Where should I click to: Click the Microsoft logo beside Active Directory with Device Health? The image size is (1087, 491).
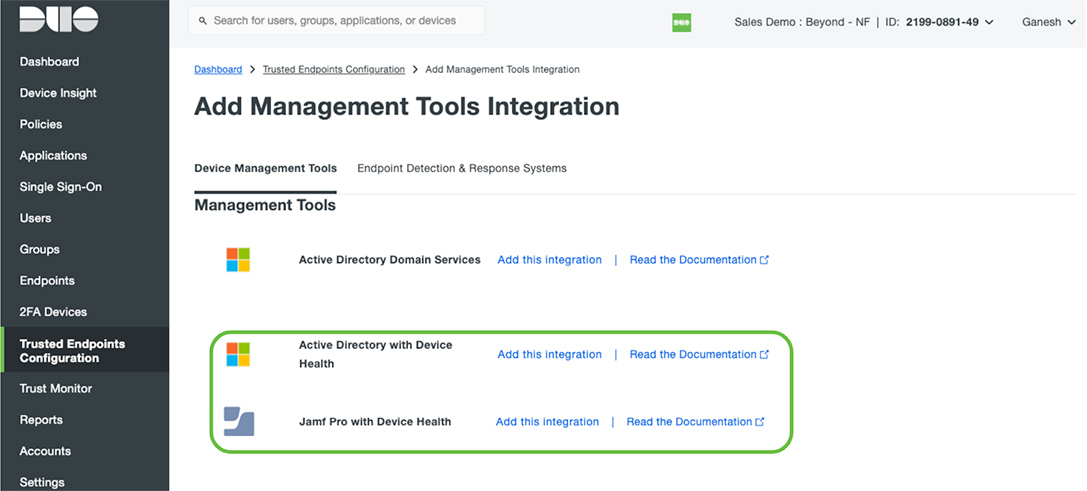[238, 354]
